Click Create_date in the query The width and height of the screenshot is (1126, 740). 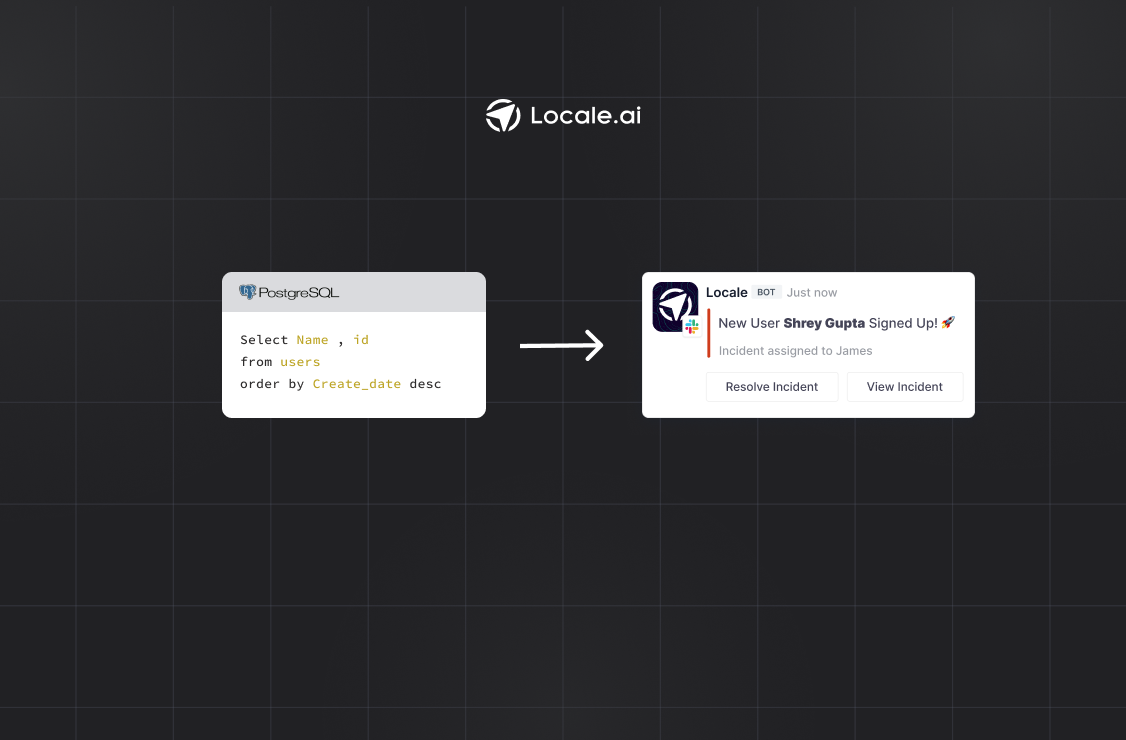pos(357,384)
